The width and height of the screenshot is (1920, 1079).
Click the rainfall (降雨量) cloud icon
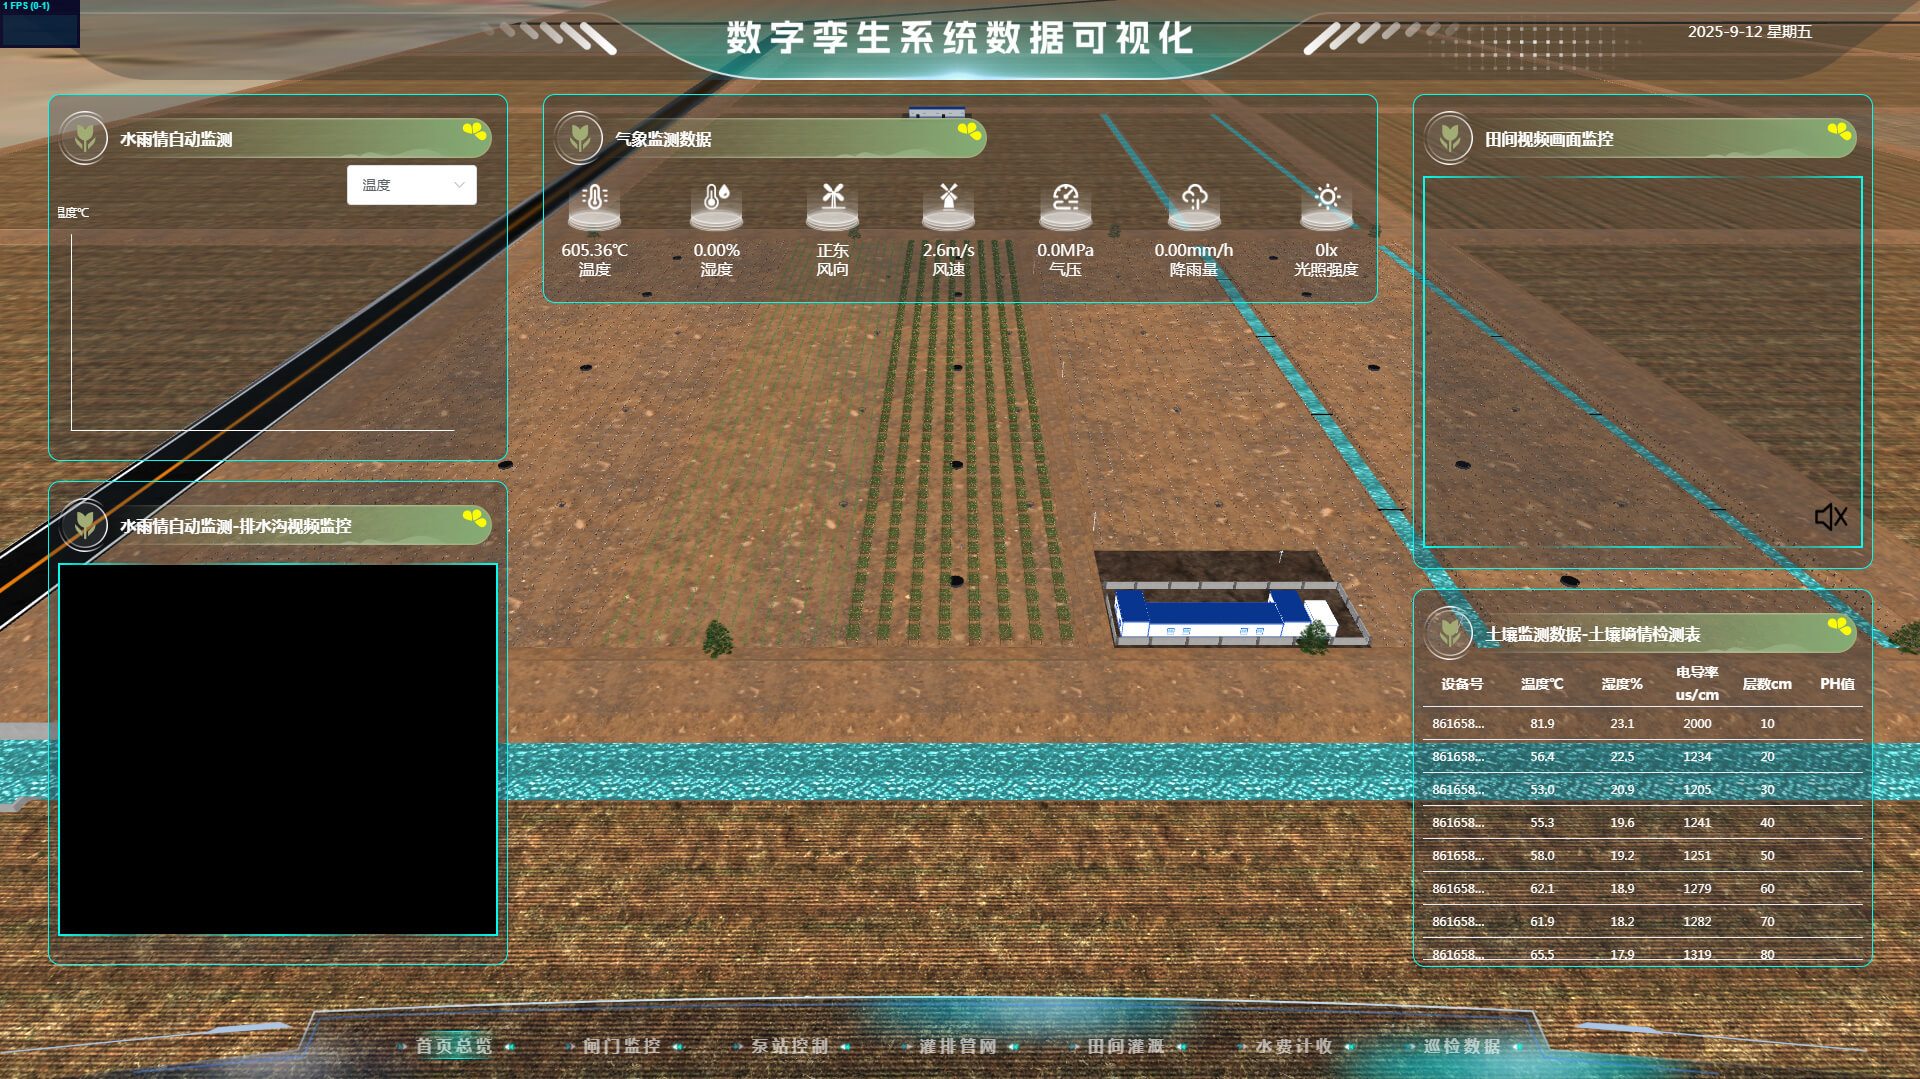(x=1194, y=198)
